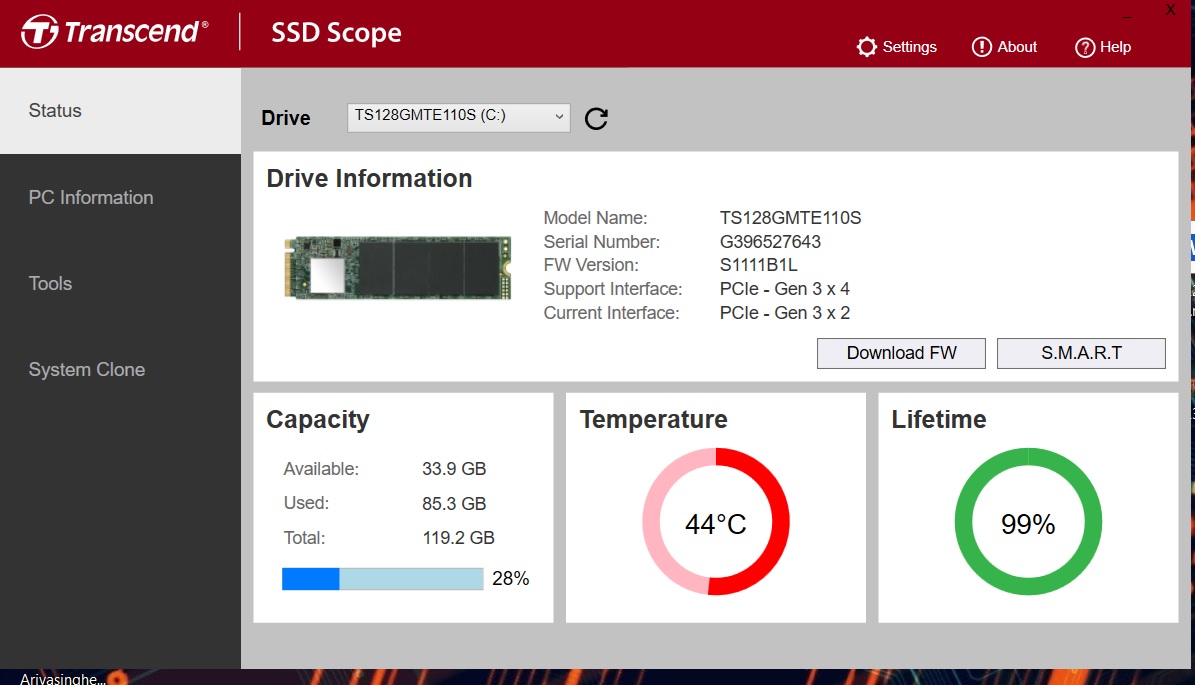Click the 28% capacity percentage
The height and width of the screenshot is (685, 1195).
pos(511,578)
